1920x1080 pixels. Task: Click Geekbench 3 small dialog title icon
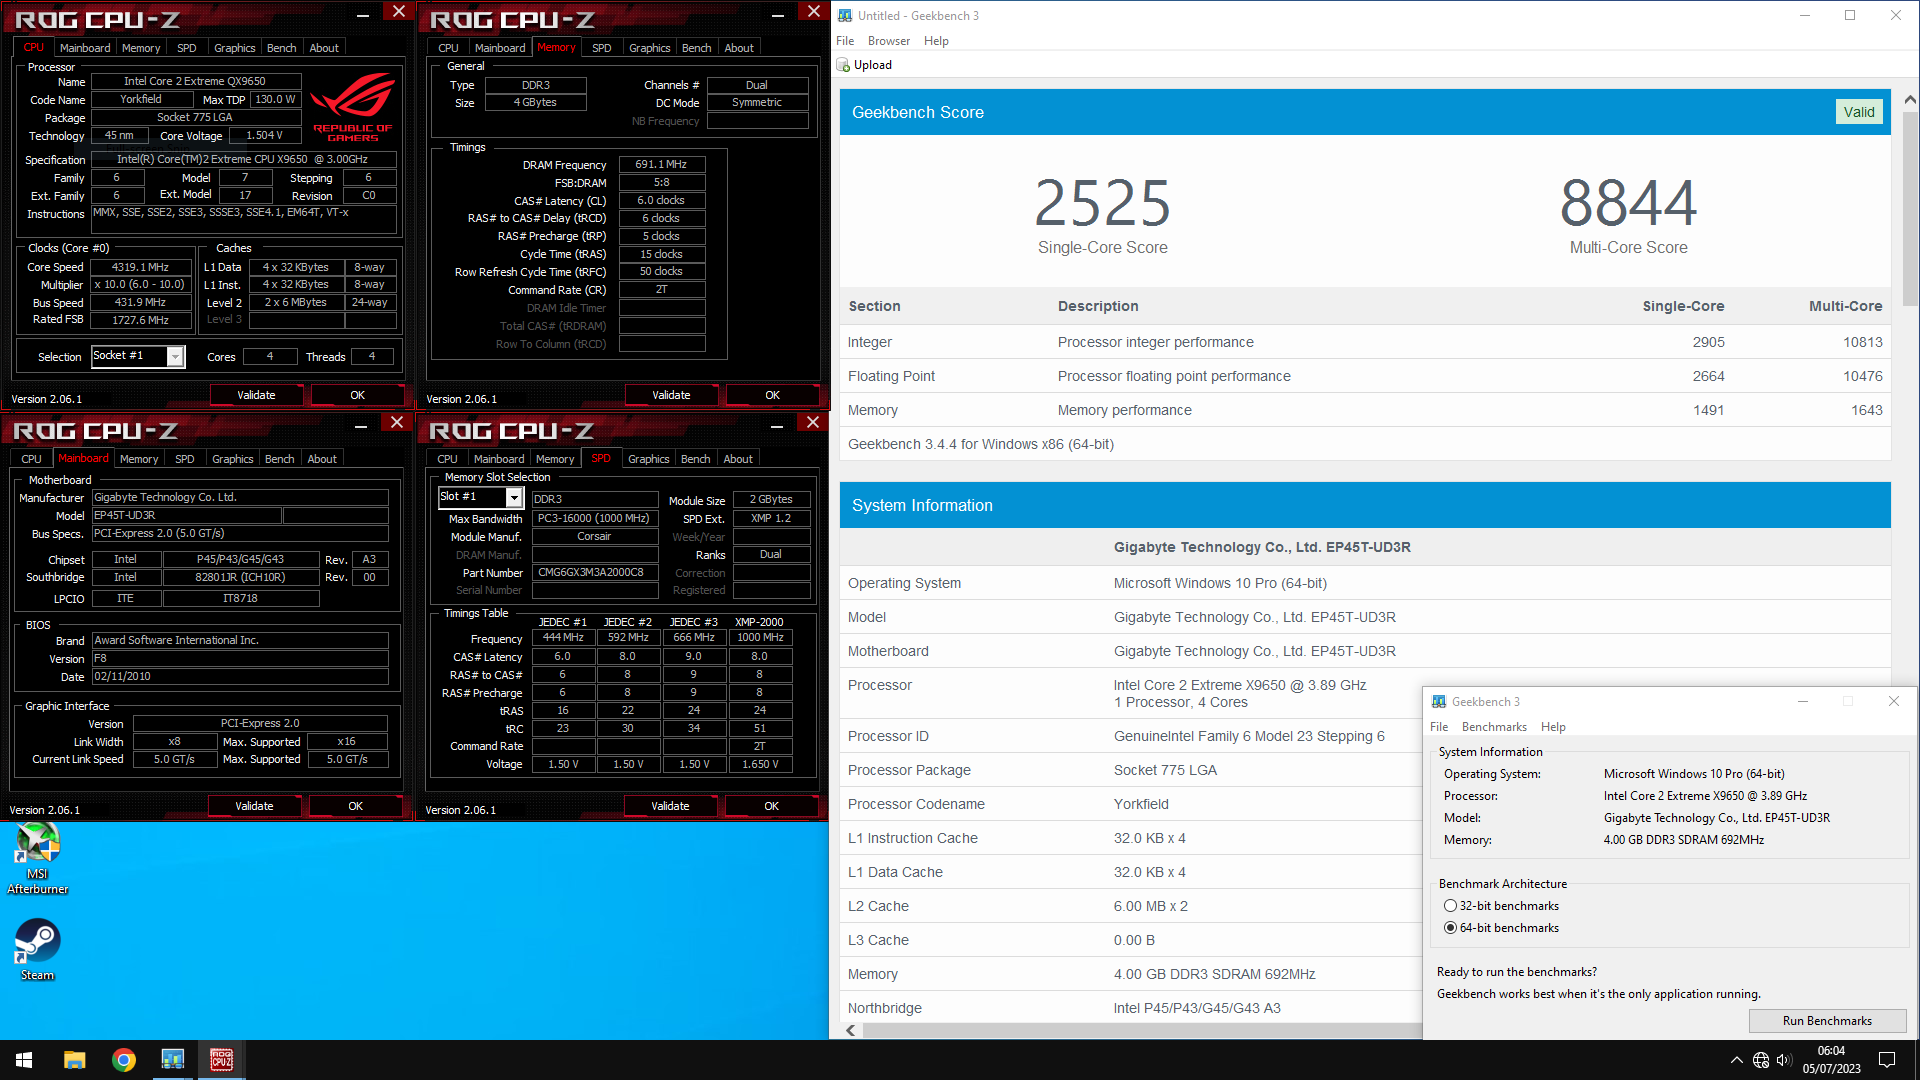tap(1438, 701)
